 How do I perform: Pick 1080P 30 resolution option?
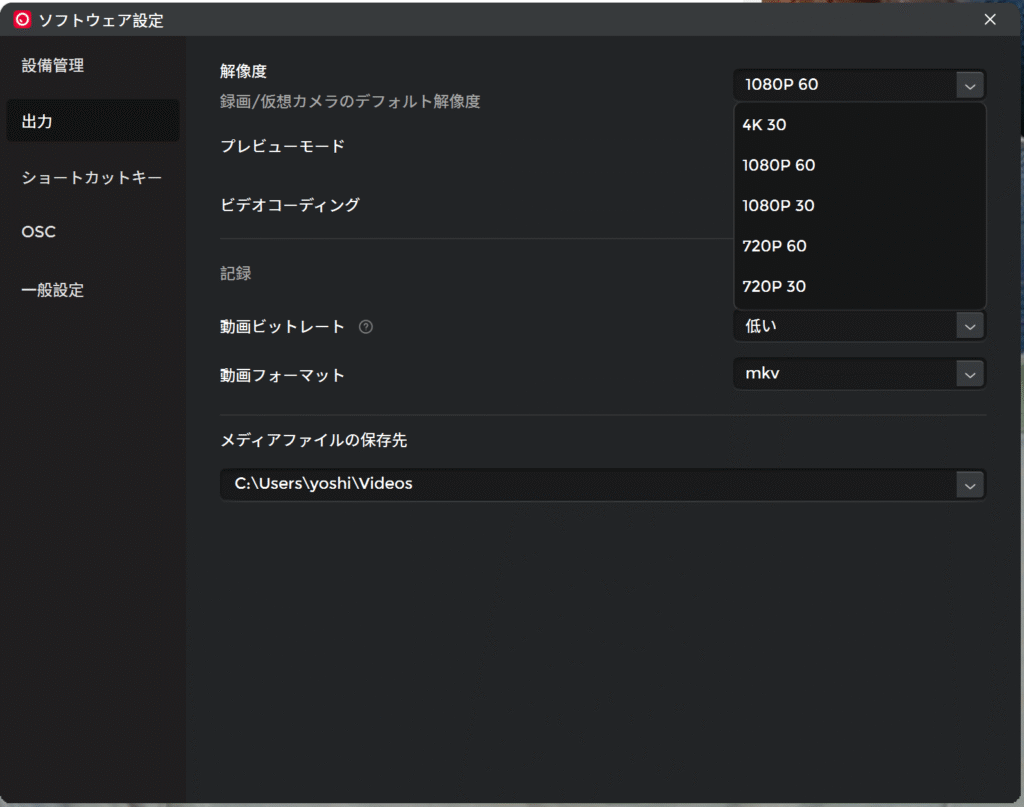click(x=779, y=206)
